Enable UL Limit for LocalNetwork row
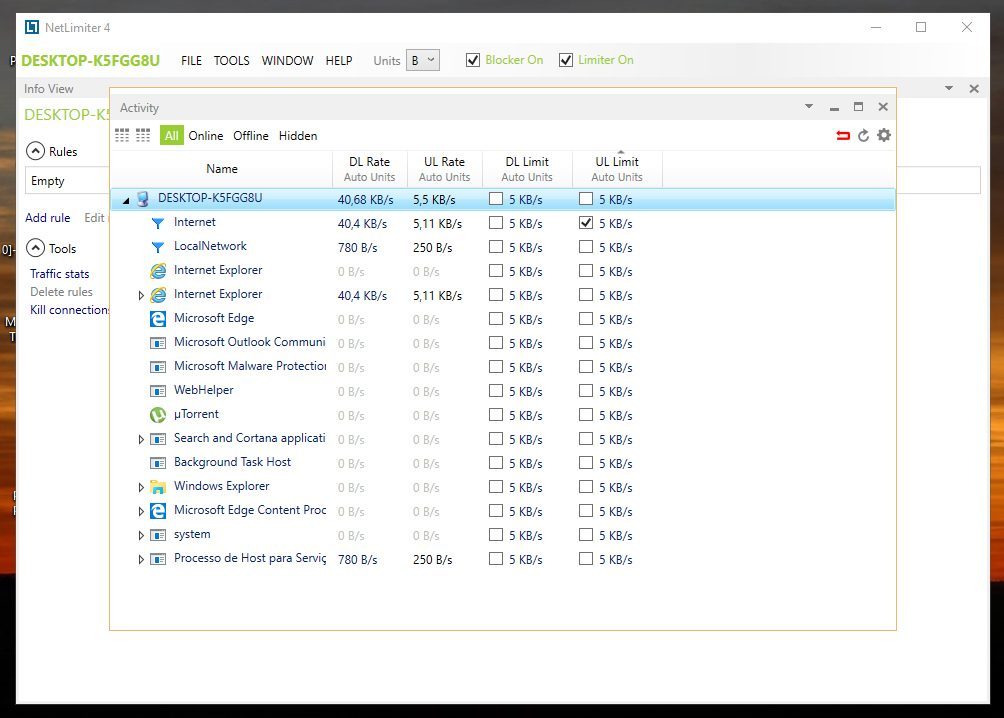The image size is (1004, 718). [x=585, y=247]
